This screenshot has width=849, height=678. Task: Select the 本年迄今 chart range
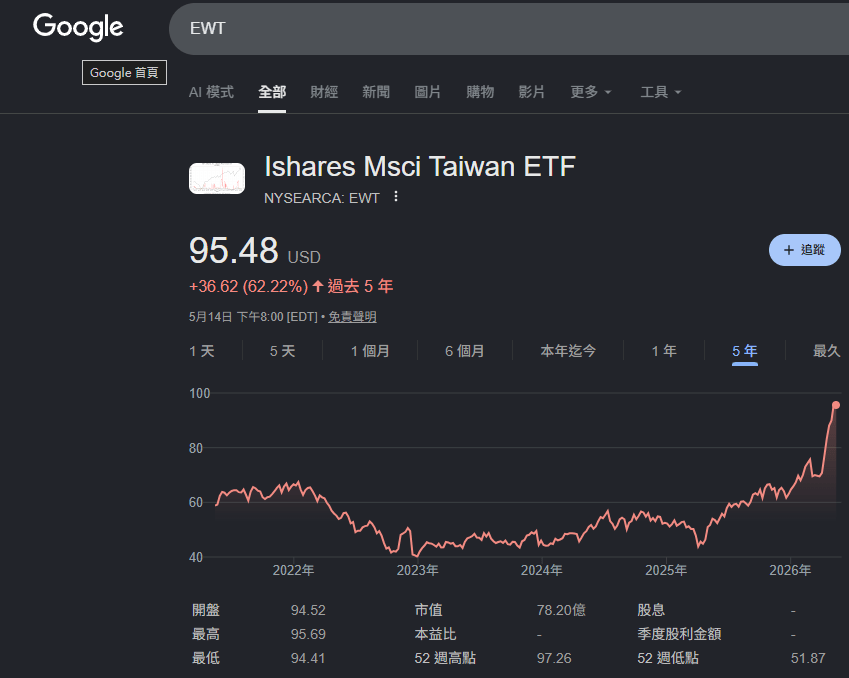(568, 351)
